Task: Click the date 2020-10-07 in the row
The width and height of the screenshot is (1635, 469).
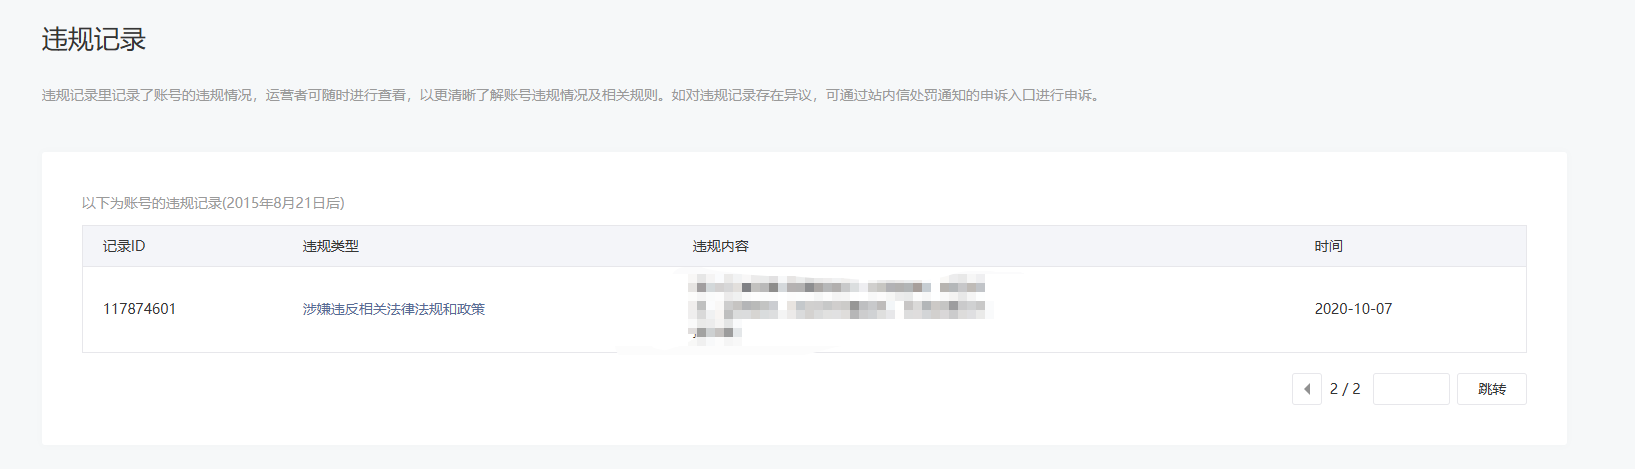Action: [x=1353, y=309]
